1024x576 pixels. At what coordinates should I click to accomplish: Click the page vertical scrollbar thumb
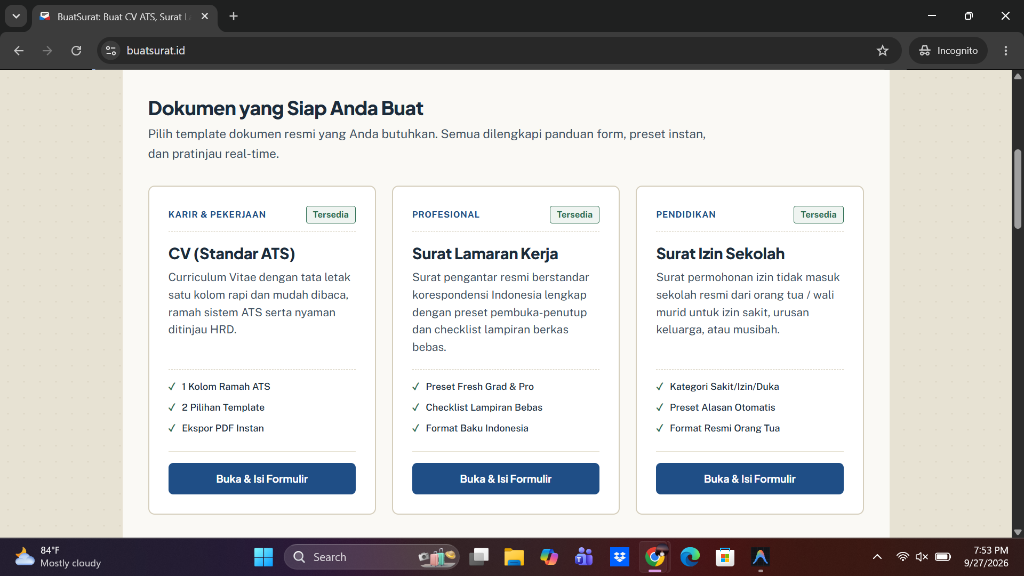pos(1017,189)
